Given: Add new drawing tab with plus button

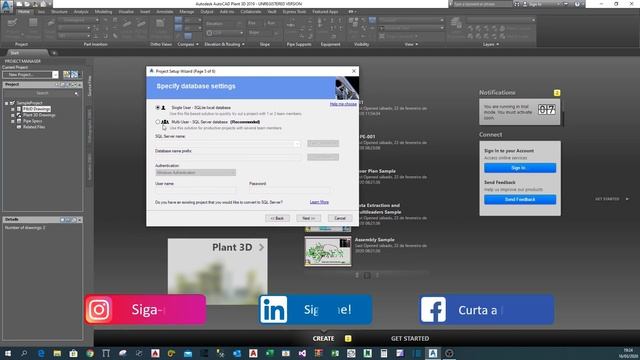Looking at the screenshot, I should coord(54,53).
